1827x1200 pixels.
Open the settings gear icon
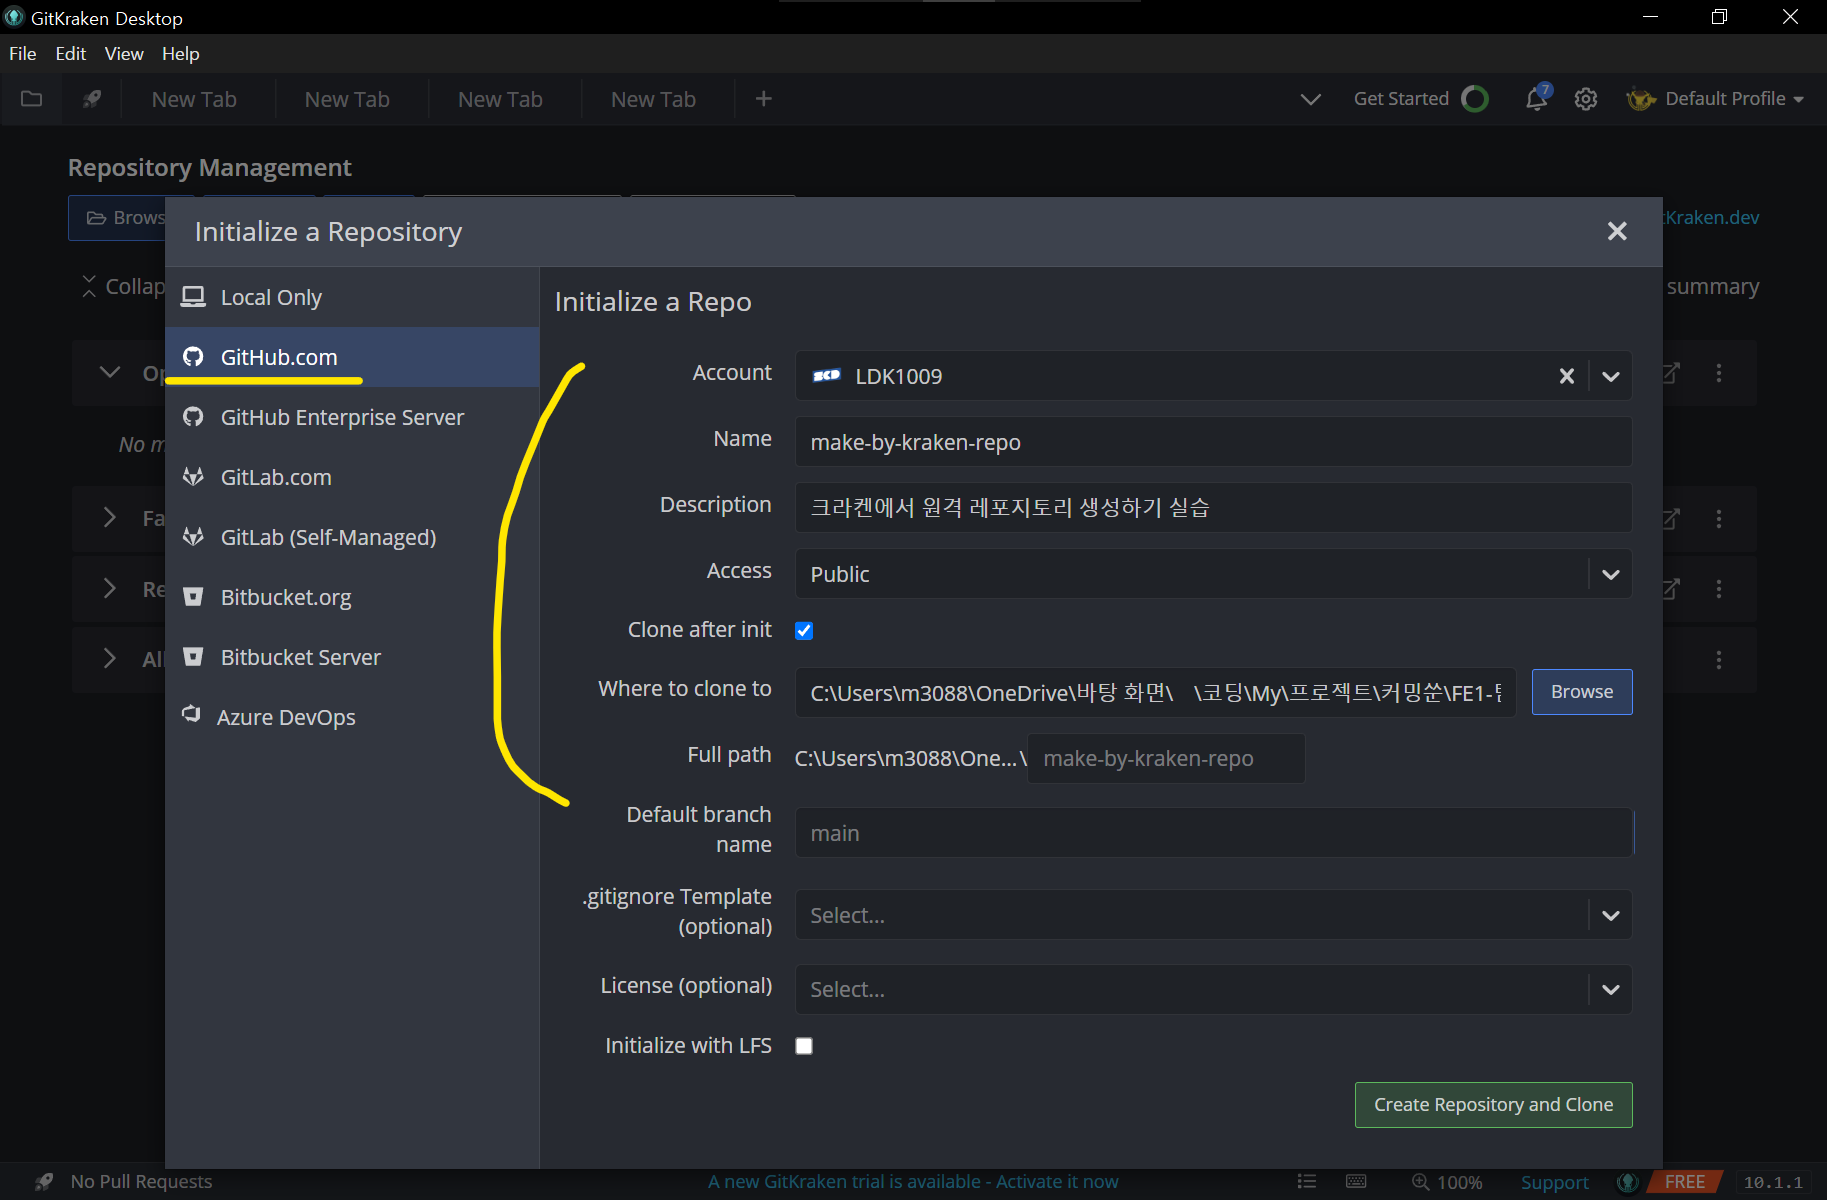(x=1586, y=99)
